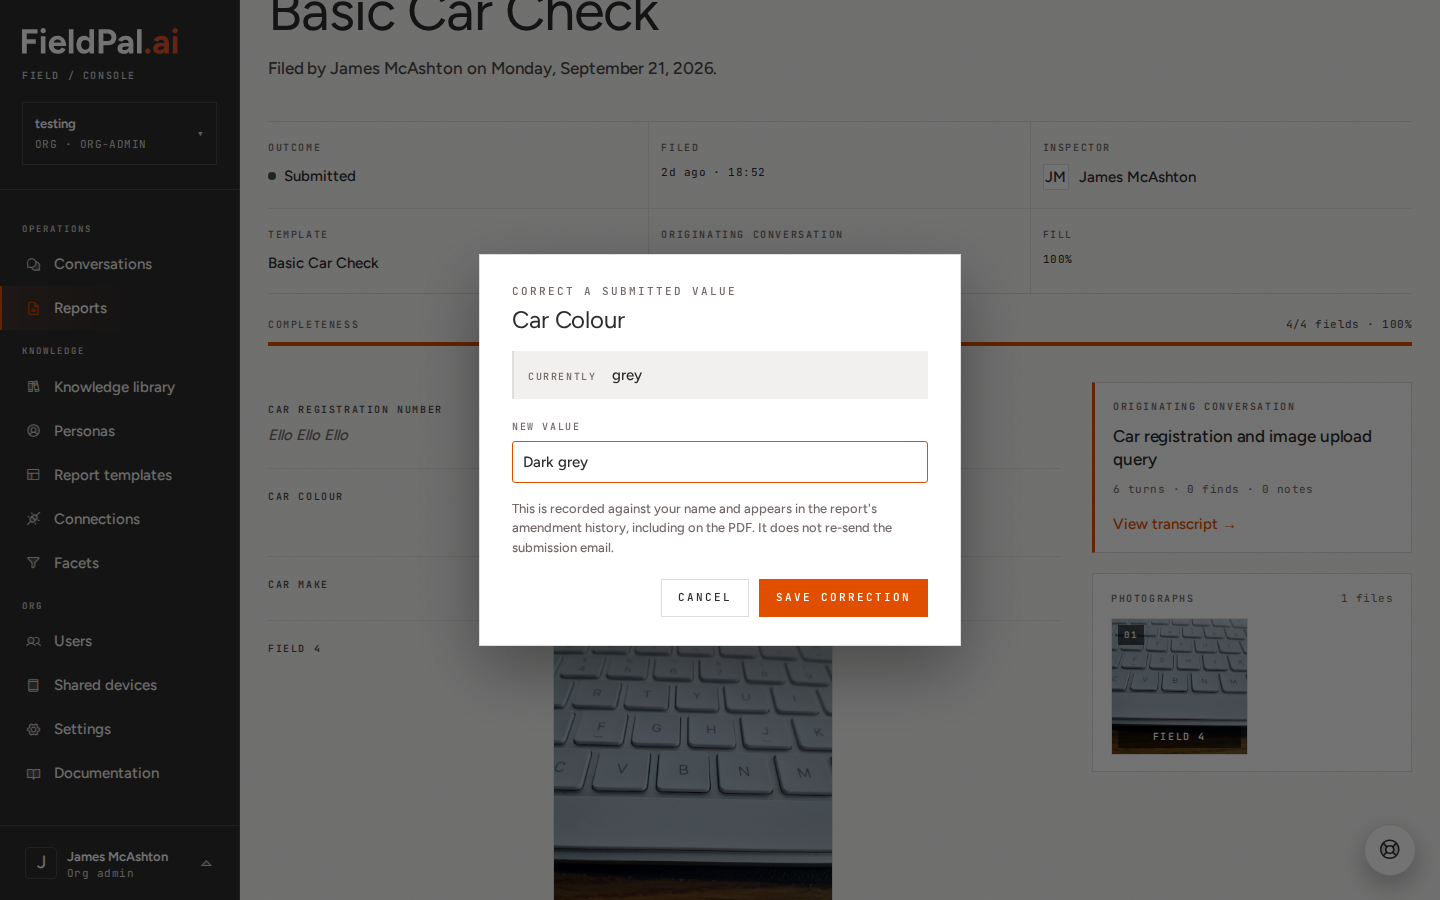Click the 'FIELD 4' label in report
This screenshot has height=900, width=1440.
pyautogui.click(x=294, y=649)
